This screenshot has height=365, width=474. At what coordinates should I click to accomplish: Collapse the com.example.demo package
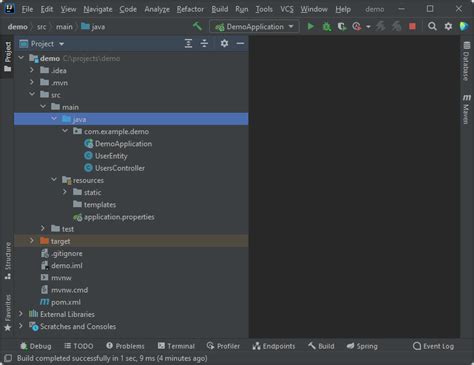[65, 131]
